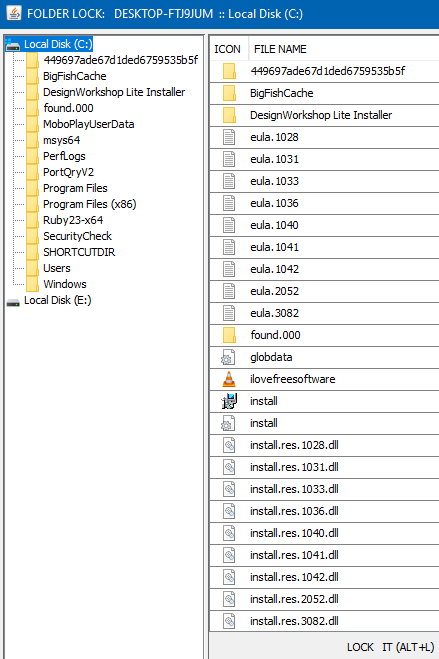The height and width of the screenshot is (659, 439).
Task: Click VLC cone icon of ilovefreesoftware
Action: point(229,379)
